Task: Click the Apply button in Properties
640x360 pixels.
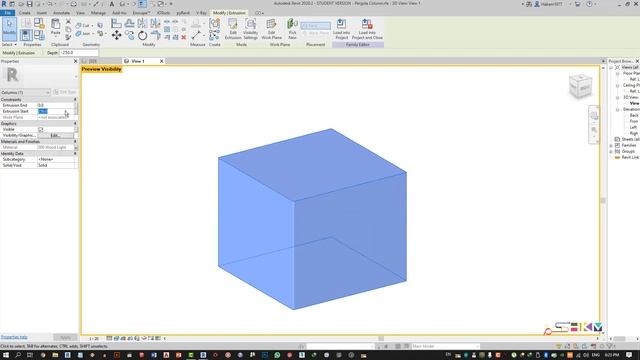Action: coord(65,338)
